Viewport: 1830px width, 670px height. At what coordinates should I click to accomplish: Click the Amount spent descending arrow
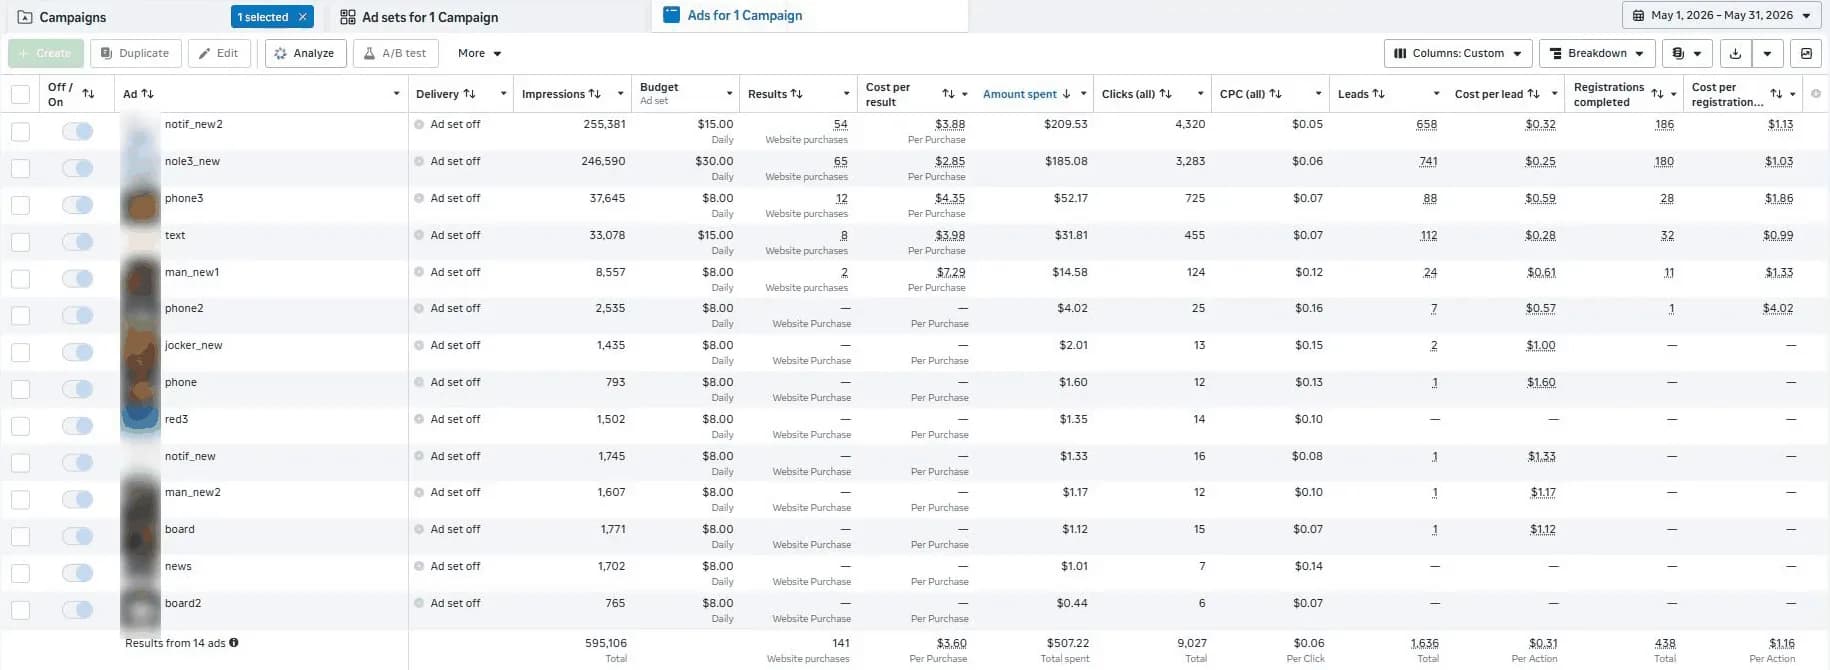pos(1066,94)
